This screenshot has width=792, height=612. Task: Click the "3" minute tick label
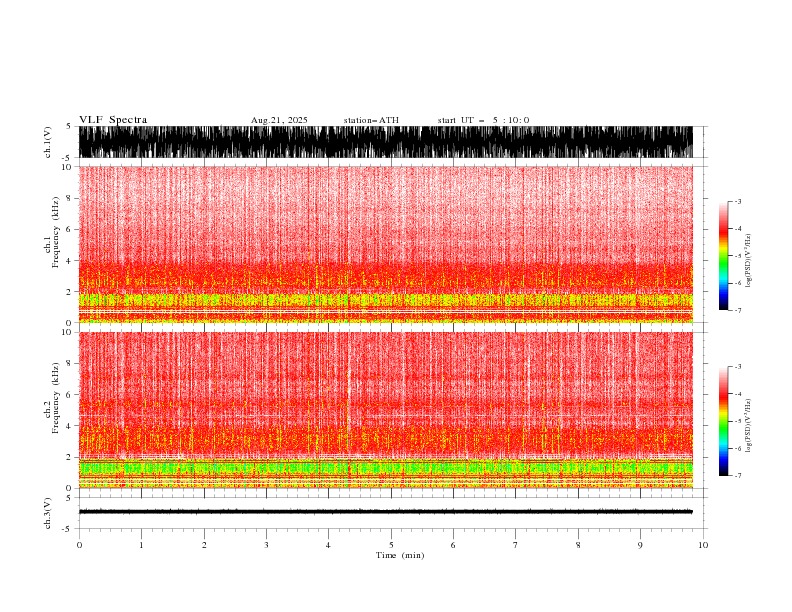pos(266,545)
